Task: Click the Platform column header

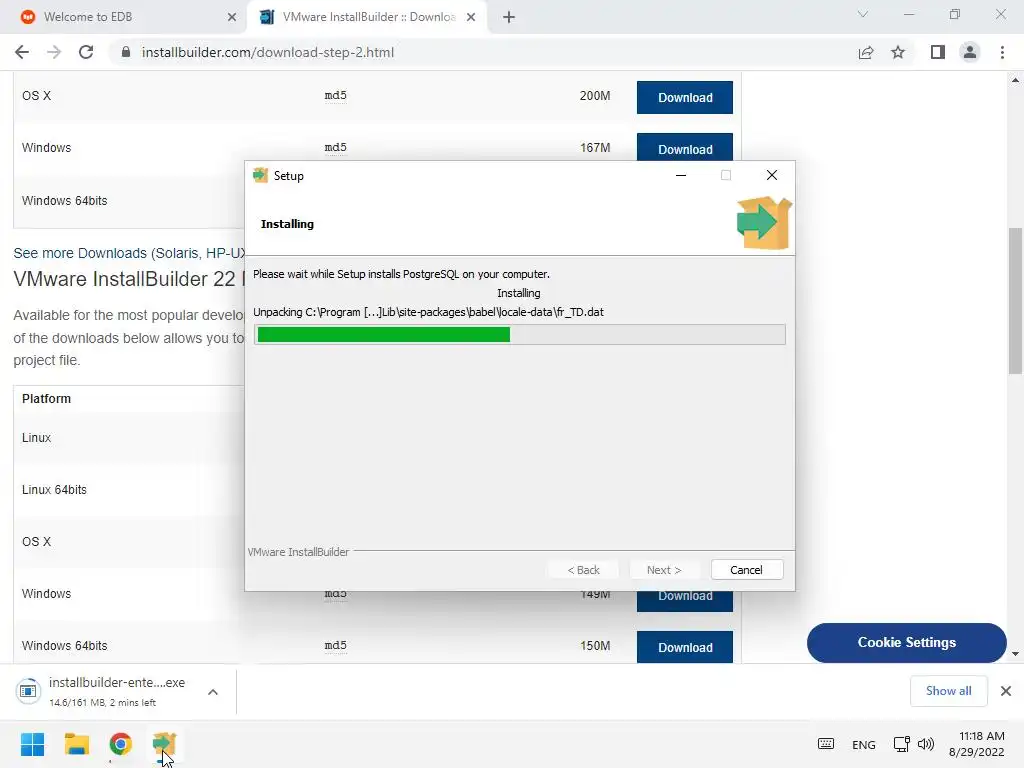Action: [46, 398]
